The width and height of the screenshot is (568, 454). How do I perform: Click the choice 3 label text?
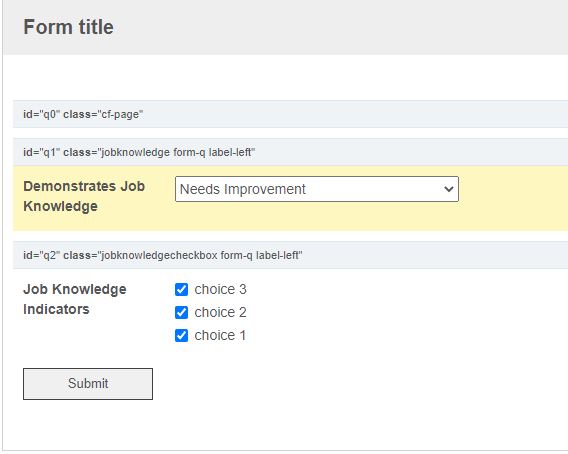pos(220,290)
